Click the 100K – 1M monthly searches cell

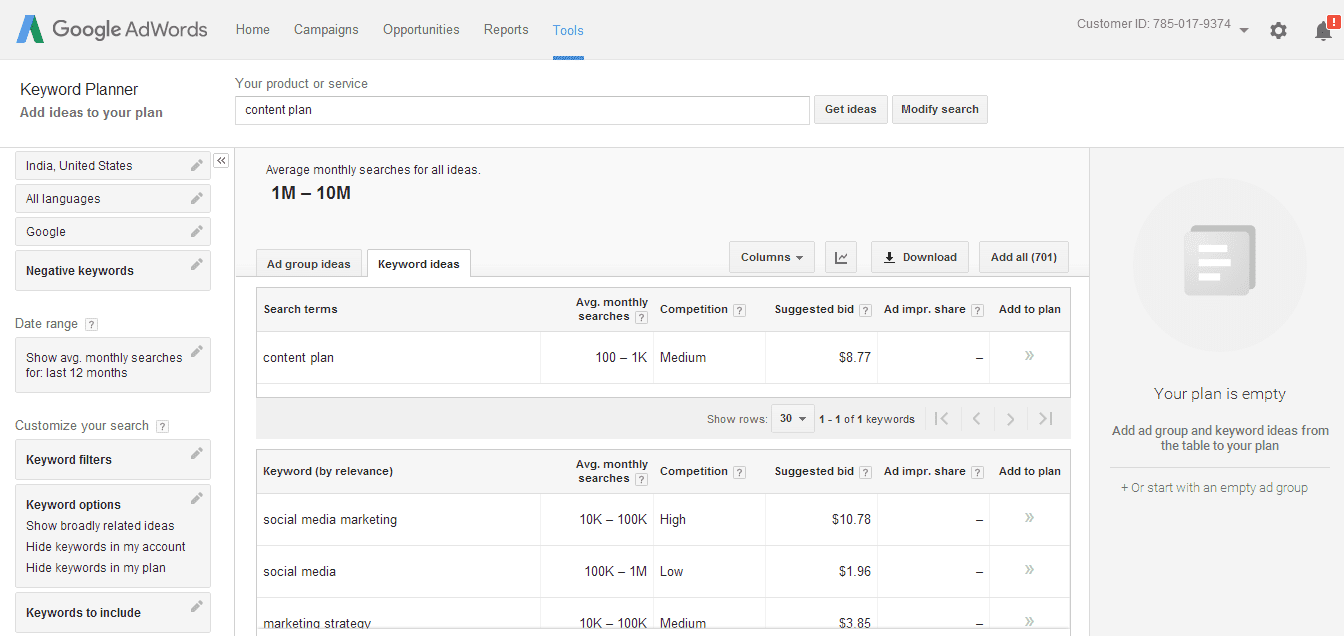616,572
